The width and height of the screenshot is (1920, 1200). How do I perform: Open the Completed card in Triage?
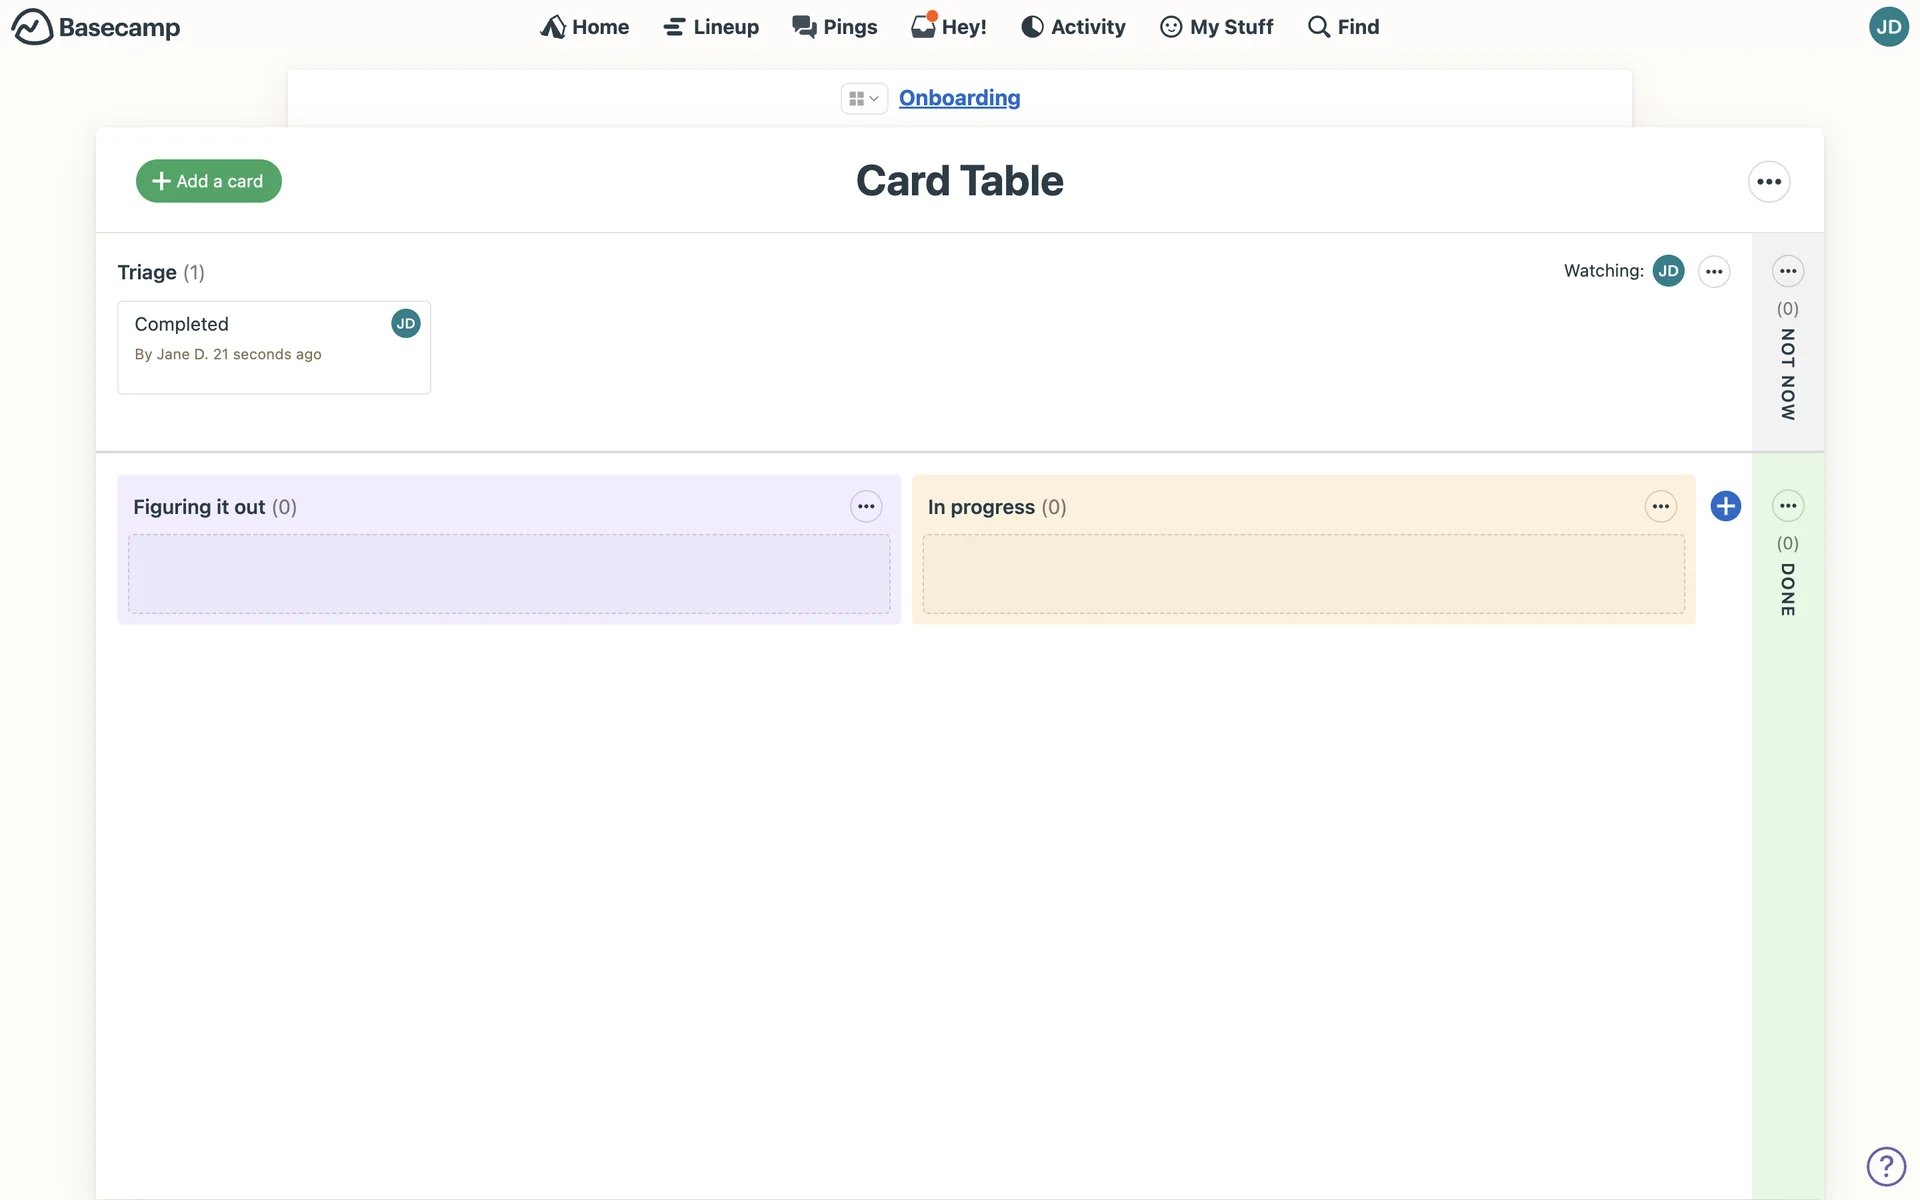coord(182,324)
